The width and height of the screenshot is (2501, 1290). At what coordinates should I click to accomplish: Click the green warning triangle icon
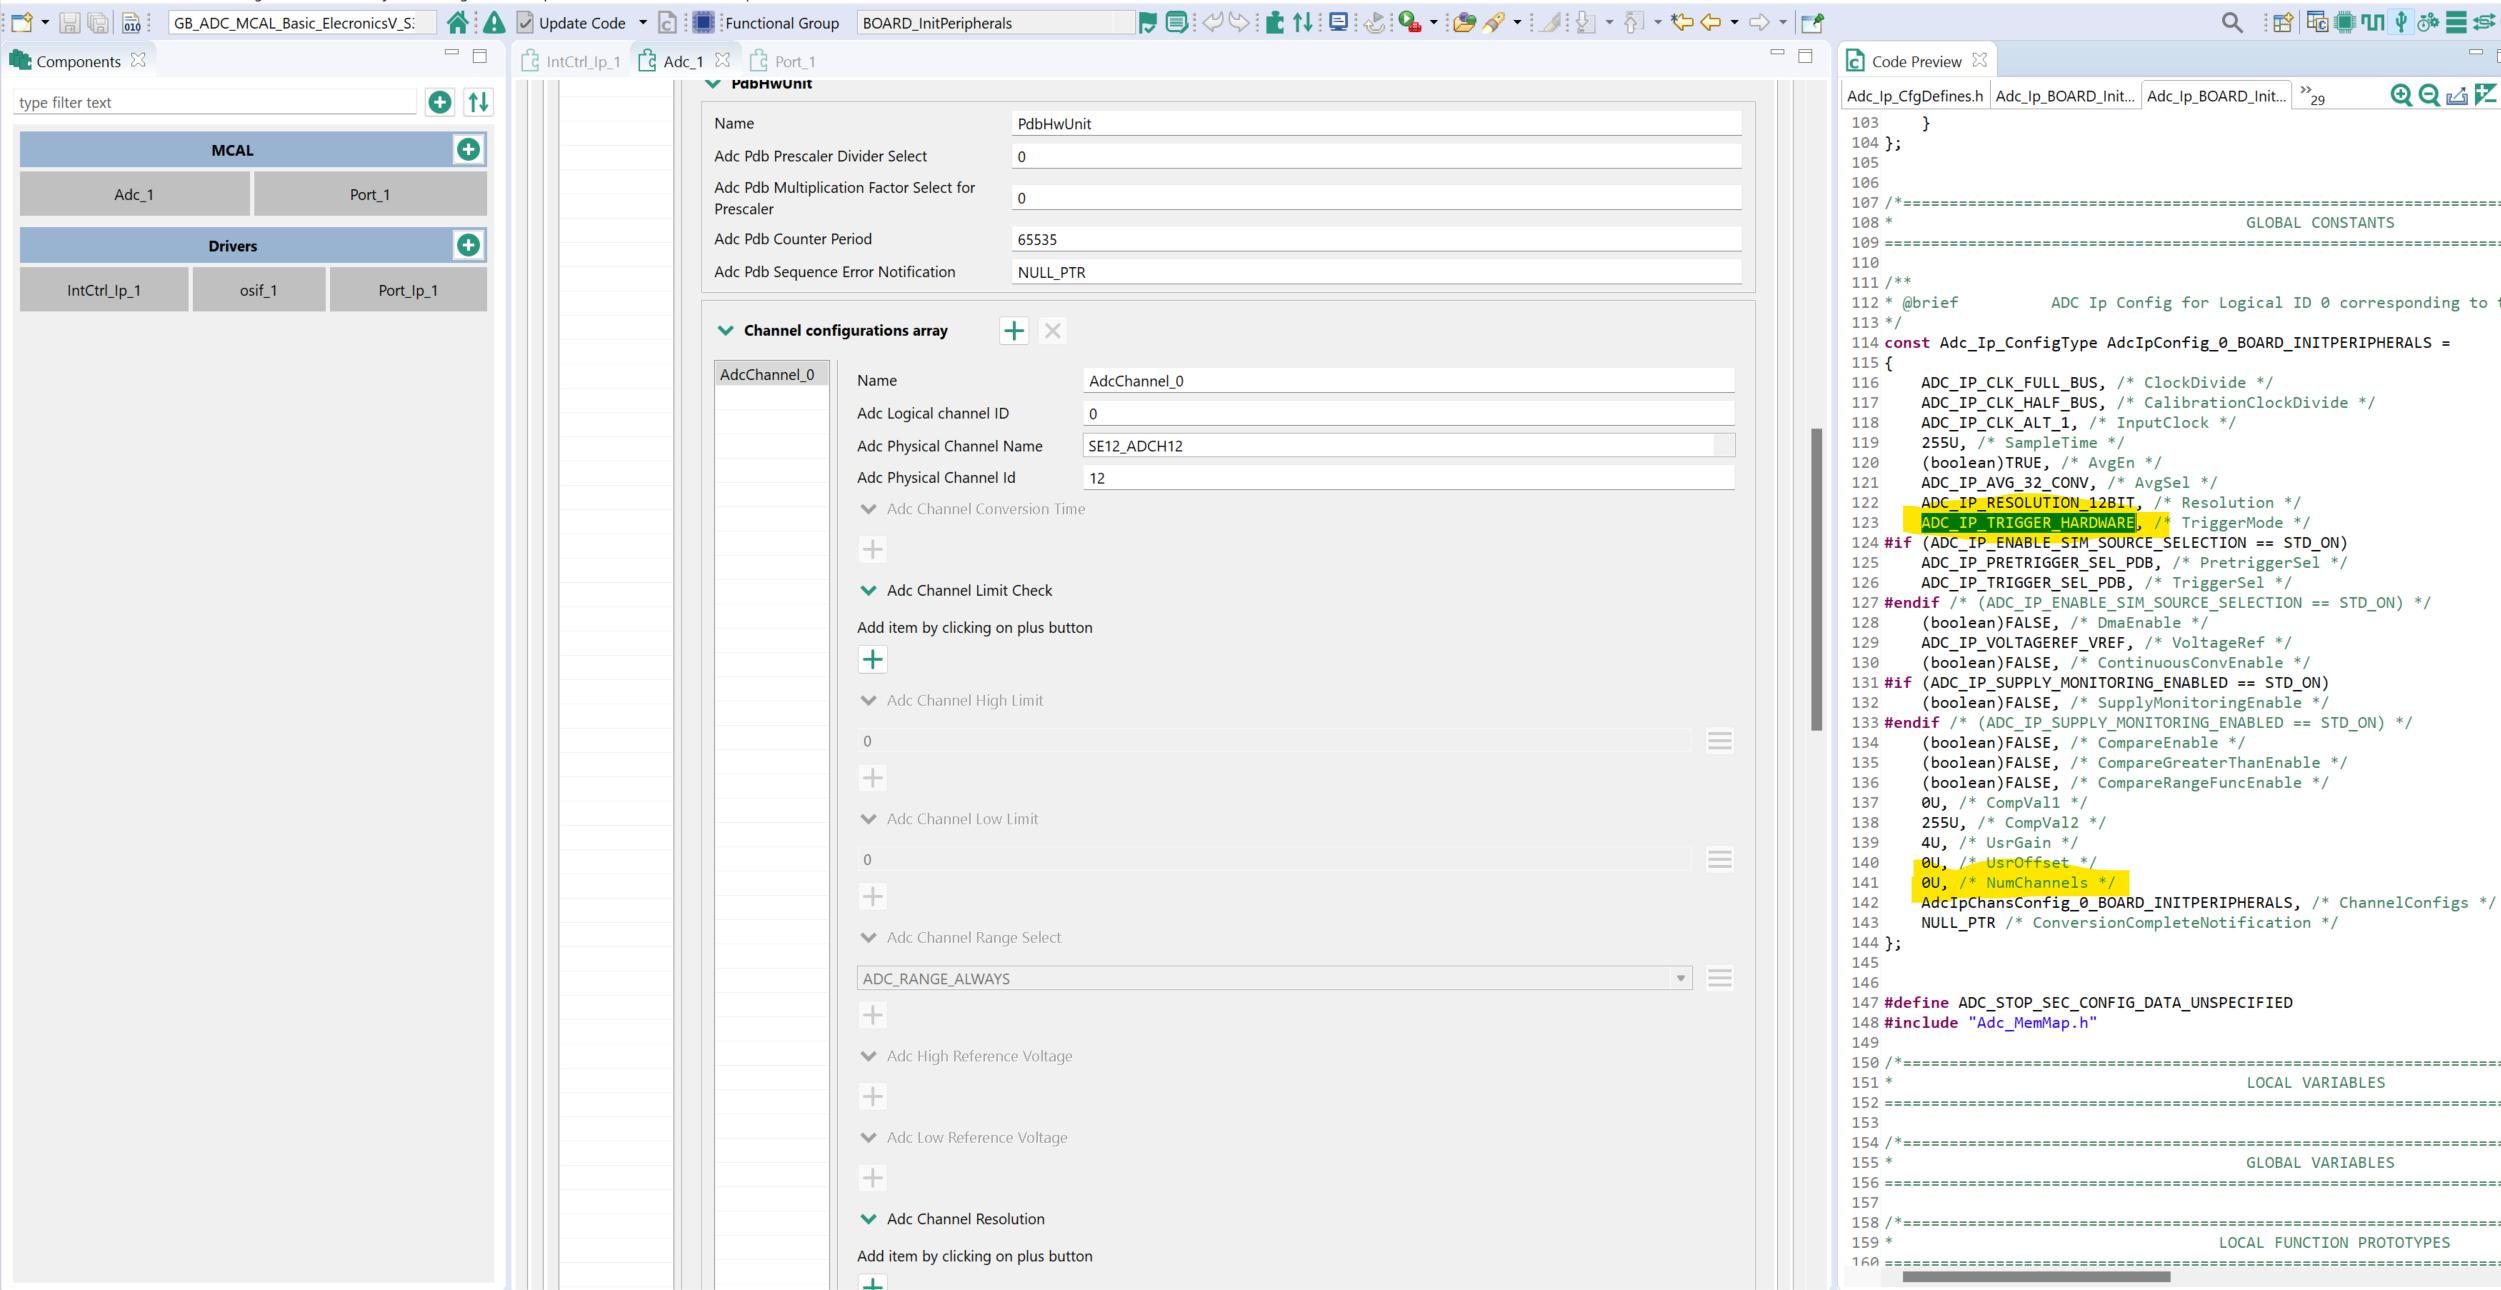point(494,22)
